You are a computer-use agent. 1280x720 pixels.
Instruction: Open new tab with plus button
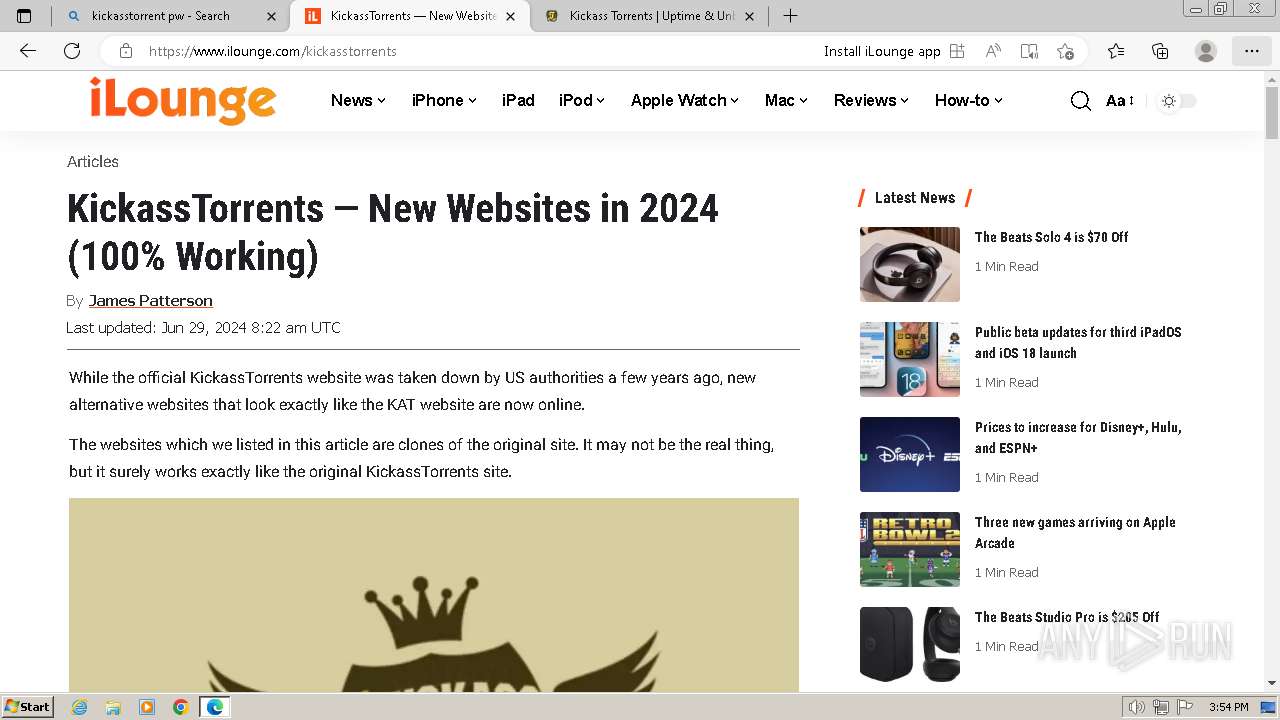coord(790,16)
